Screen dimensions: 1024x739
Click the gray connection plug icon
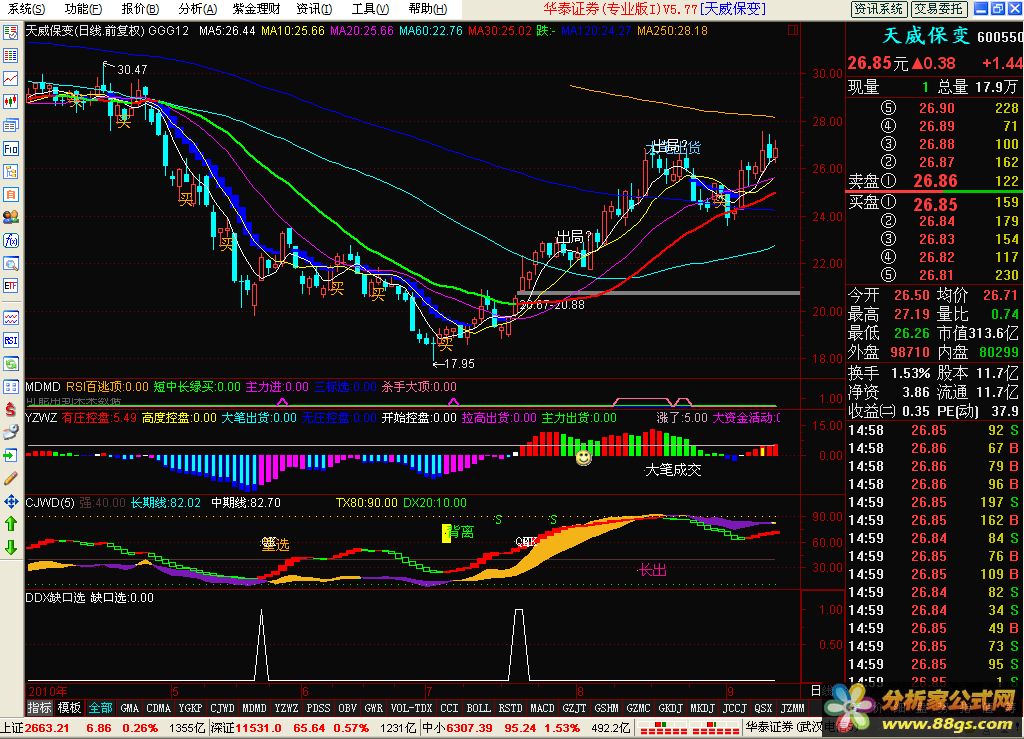[10, 432]
